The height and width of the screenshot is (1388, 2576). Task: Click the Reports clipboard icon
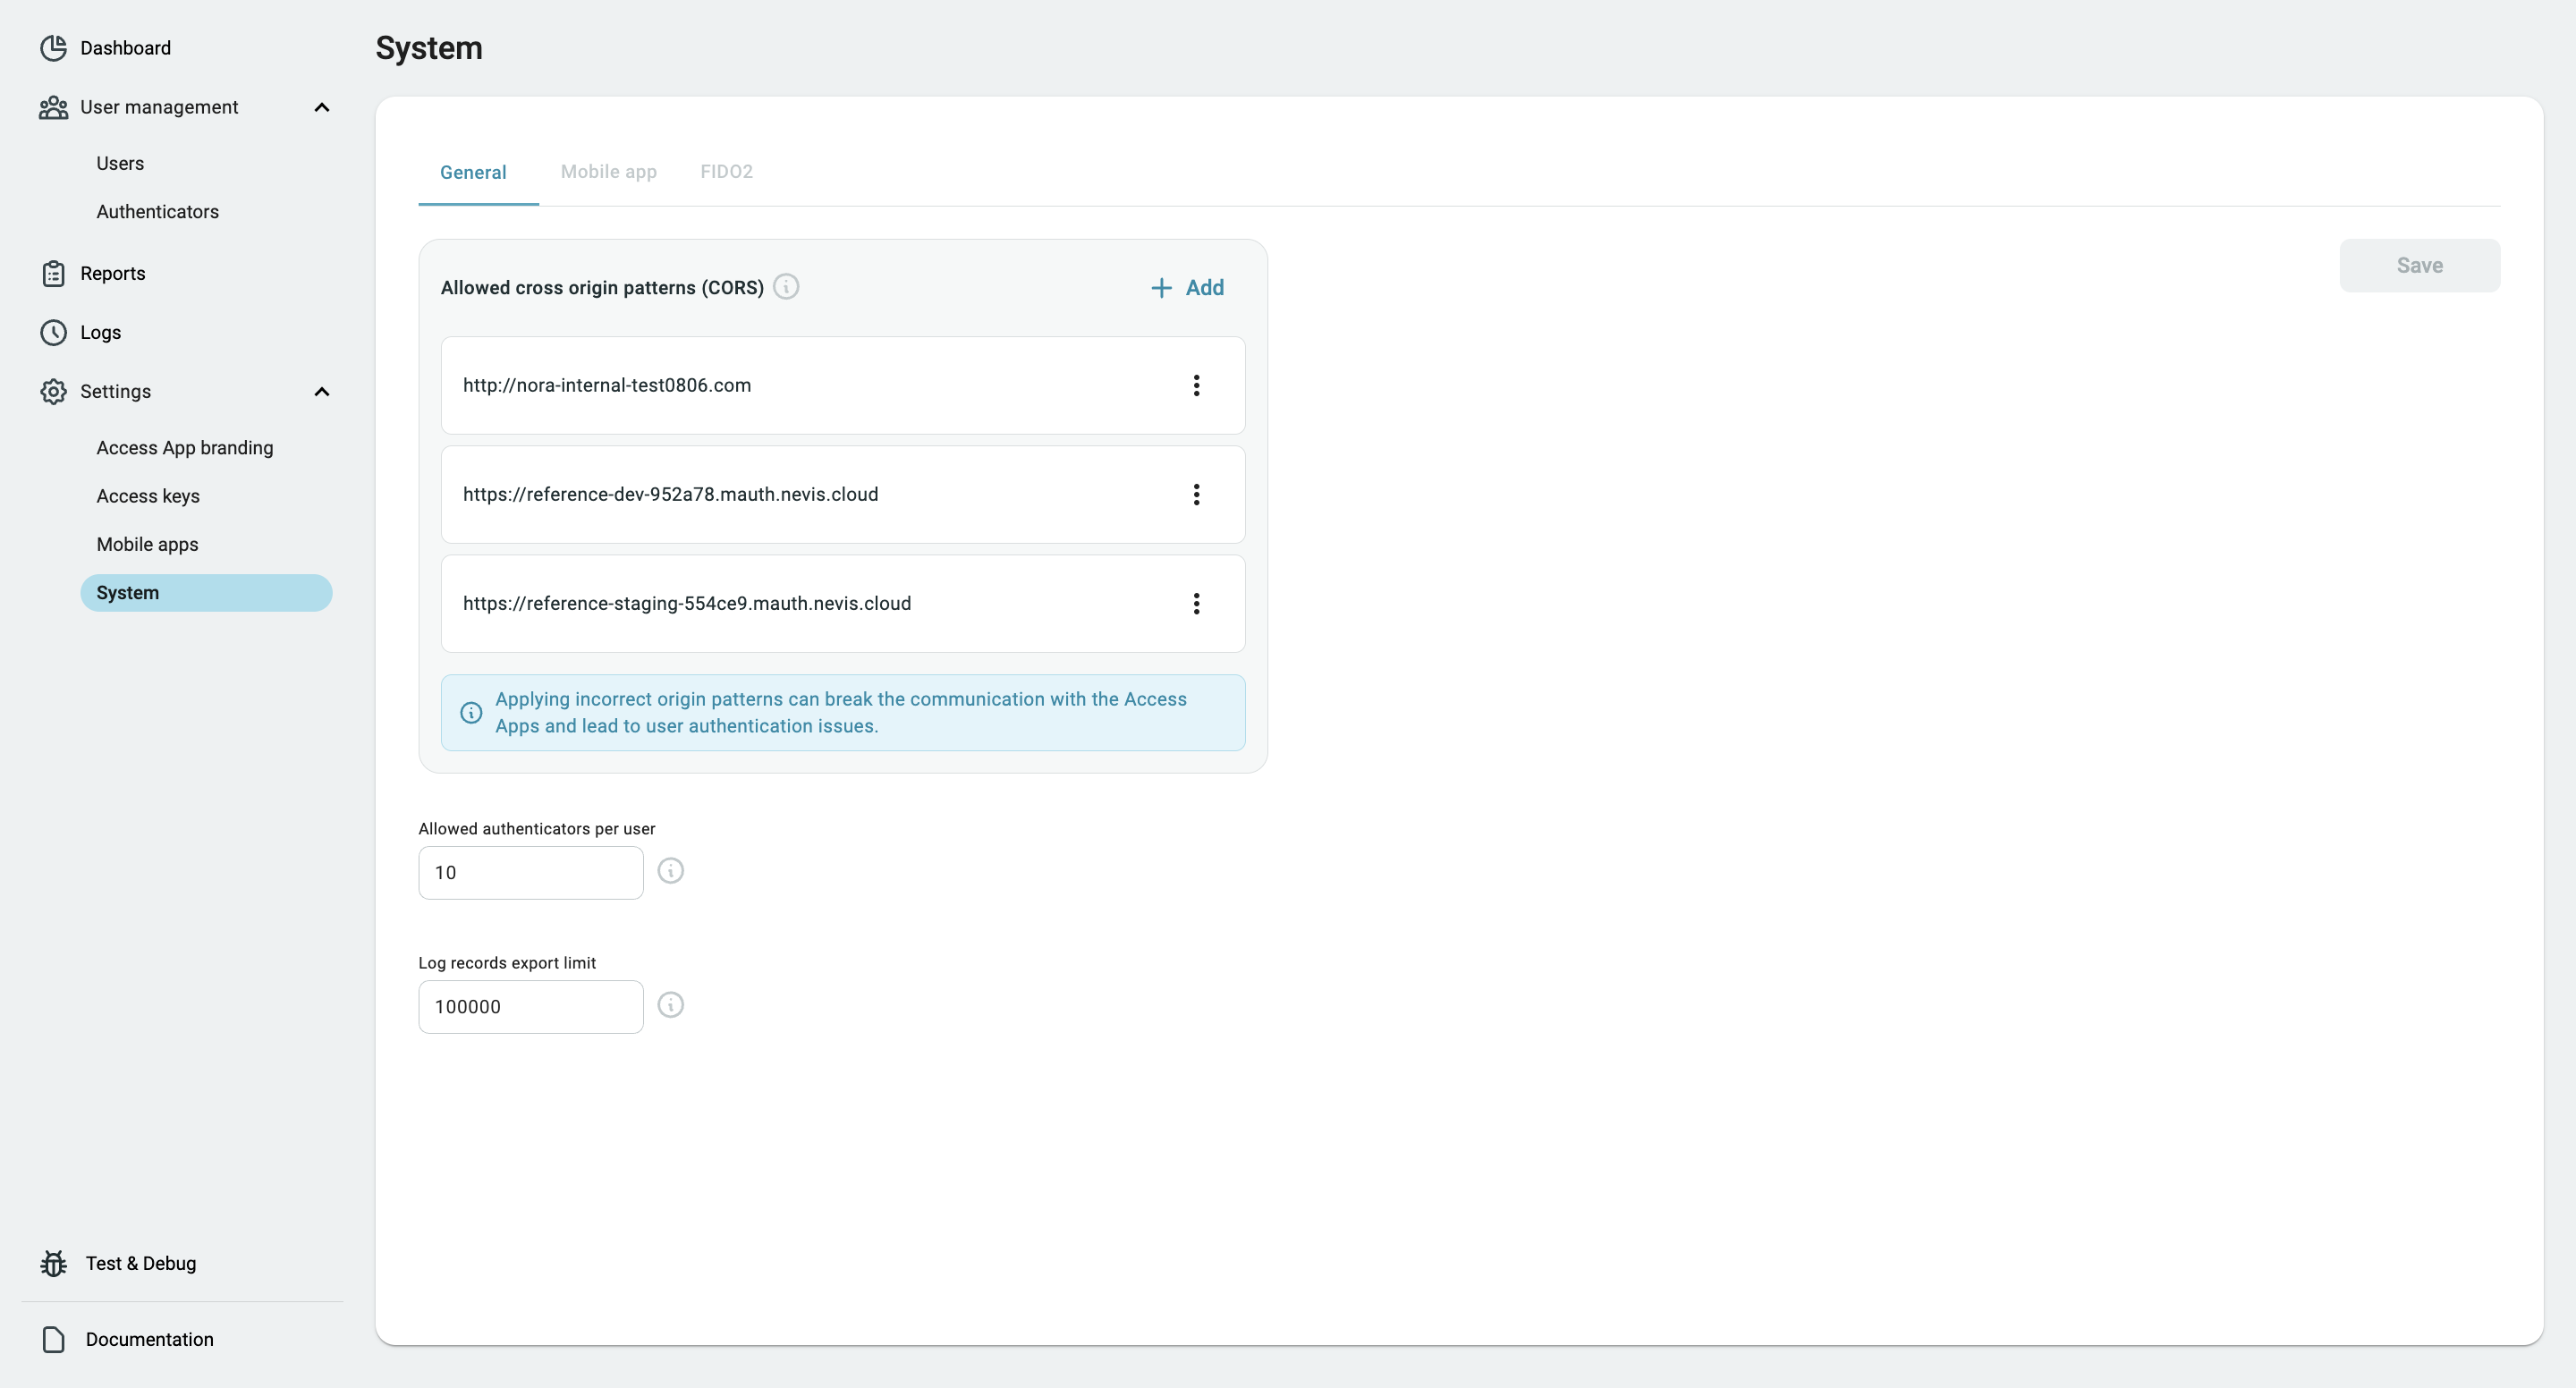click(53, 273)
